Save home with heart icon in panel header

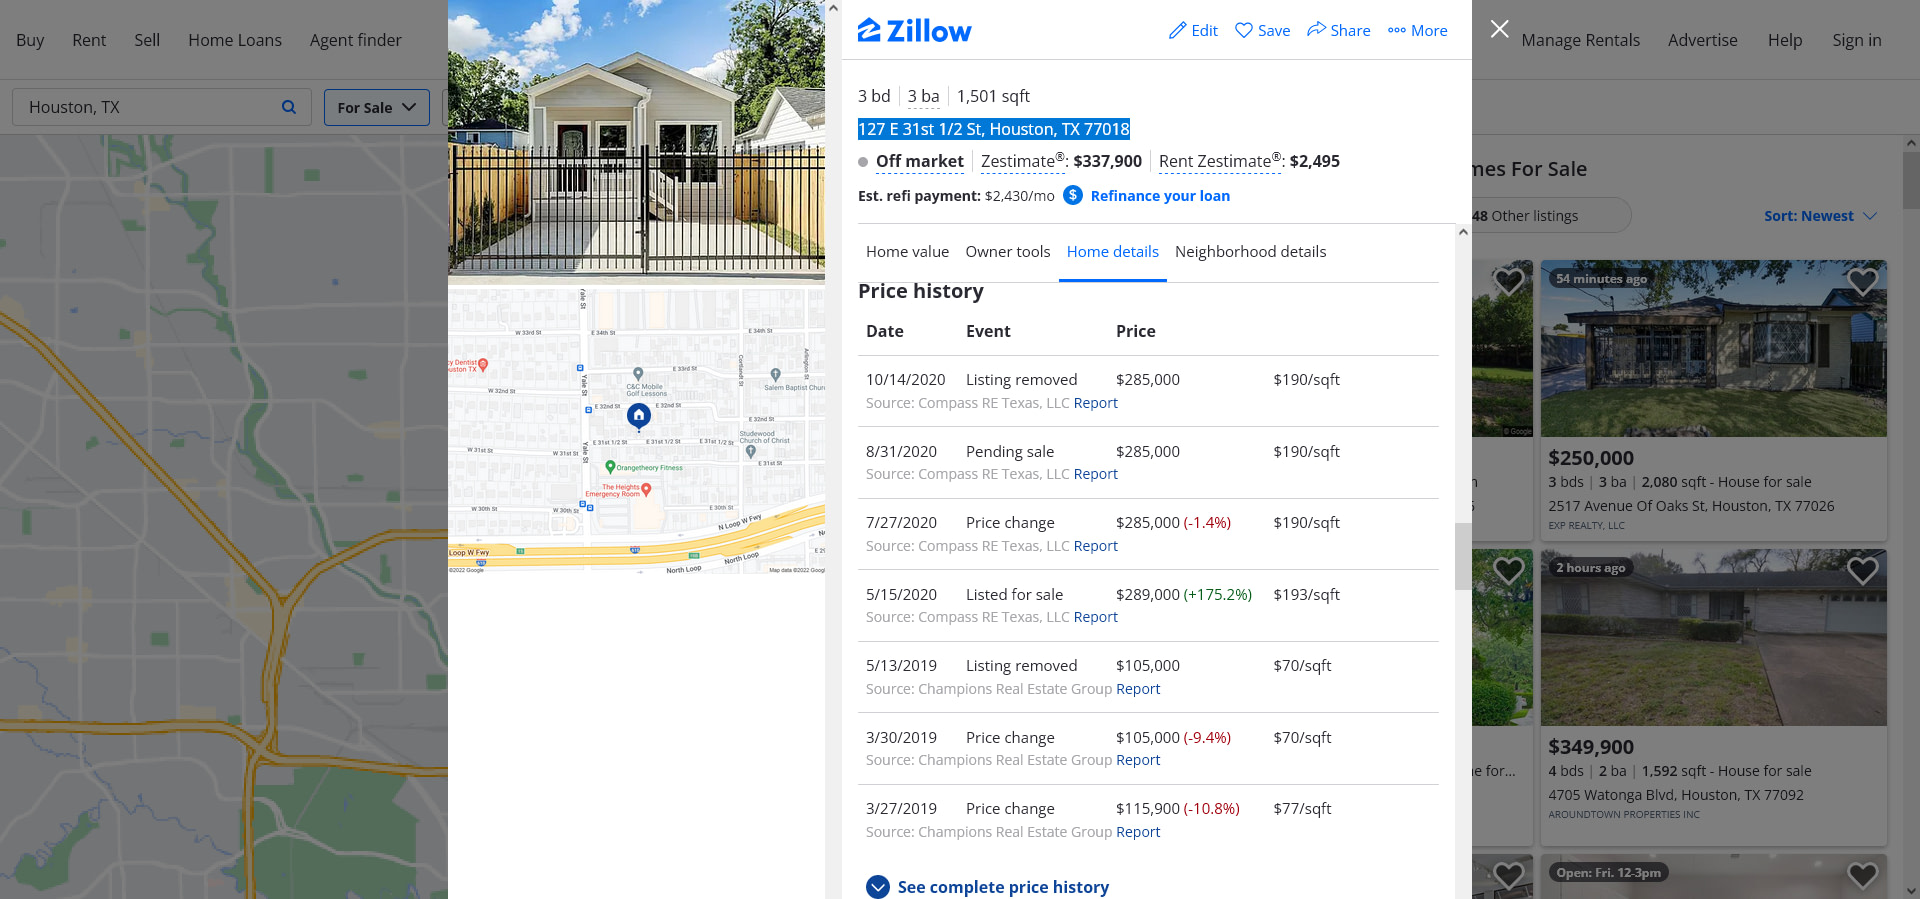tap(1244, 31)
